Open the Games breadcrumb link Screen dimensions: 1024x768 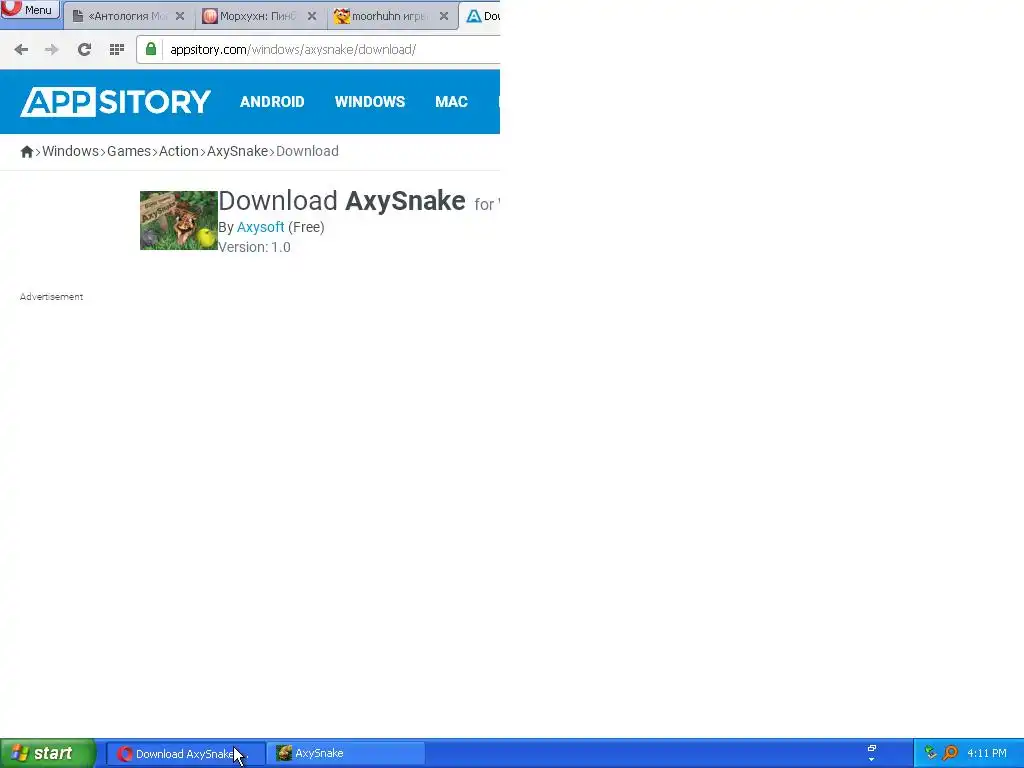(x=129, y=151)
